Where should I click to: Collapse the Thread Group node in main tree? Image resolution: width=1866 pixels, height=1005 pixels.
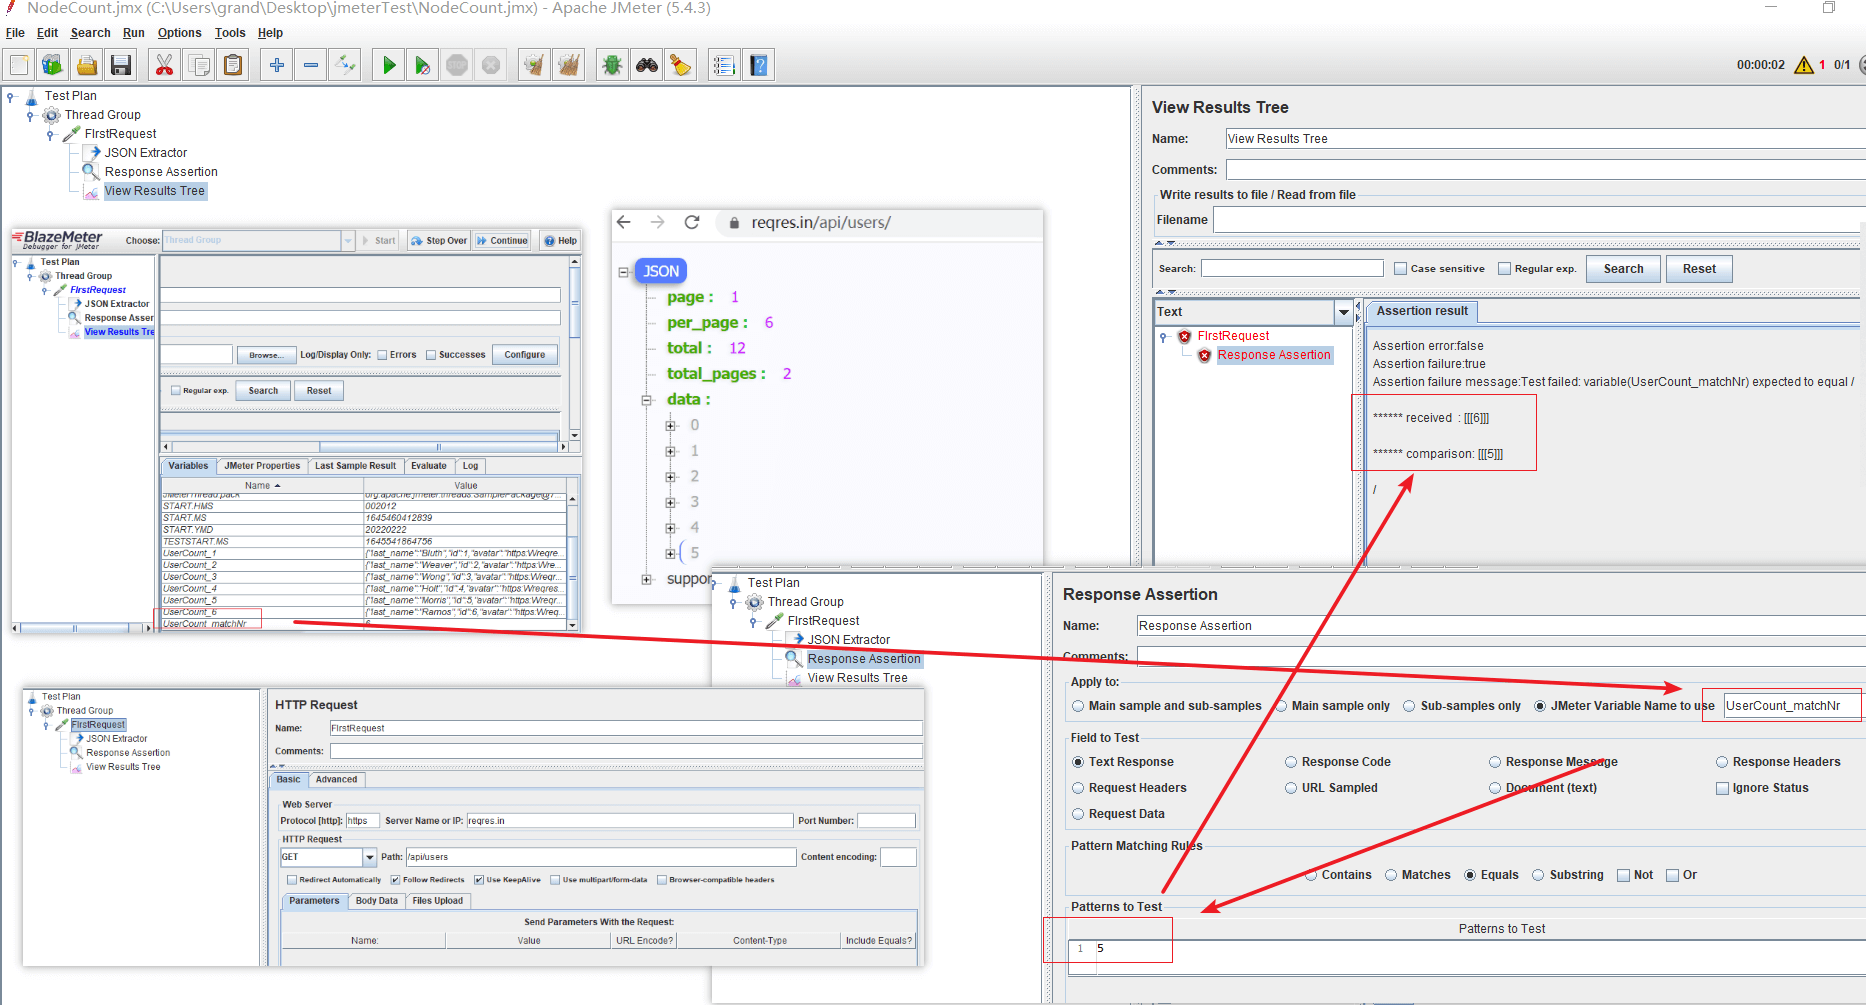(30, 116)
